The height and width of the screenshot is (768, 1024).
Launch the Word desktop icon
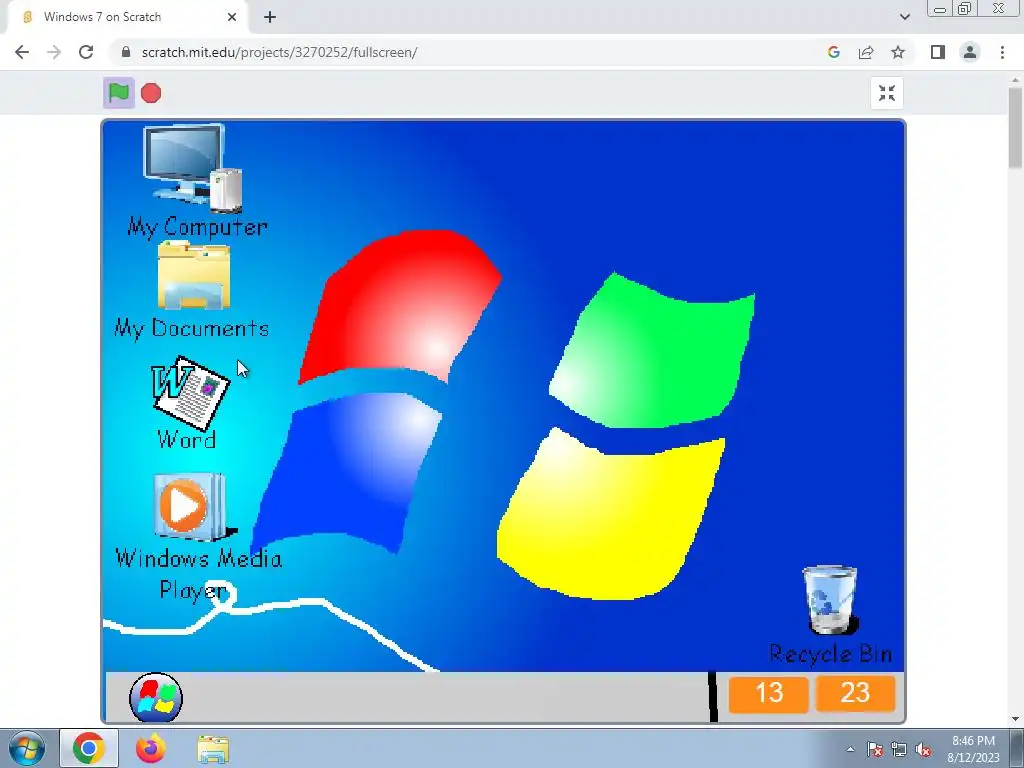(190, 393)
